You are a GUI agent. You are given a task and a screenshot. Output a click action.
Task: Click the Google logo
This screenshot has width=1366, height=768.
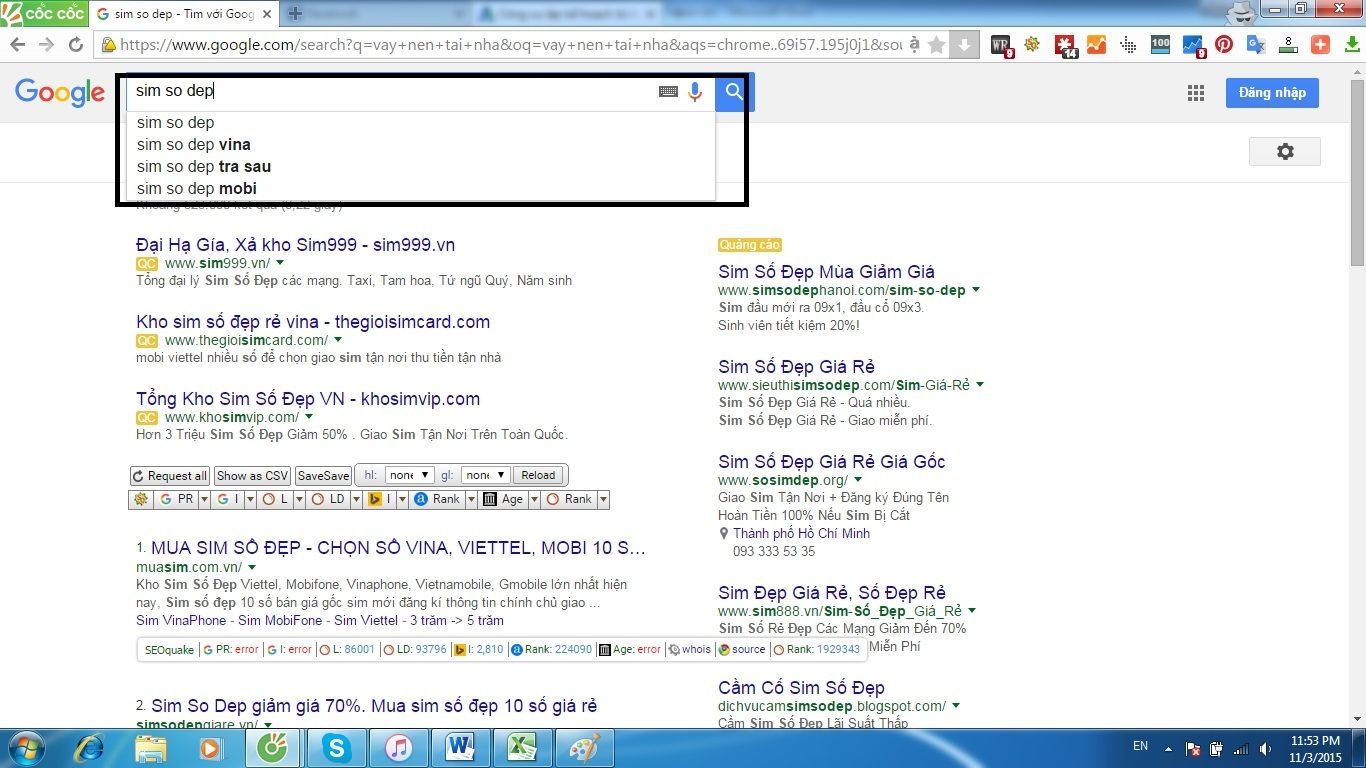tap(60, 93)
